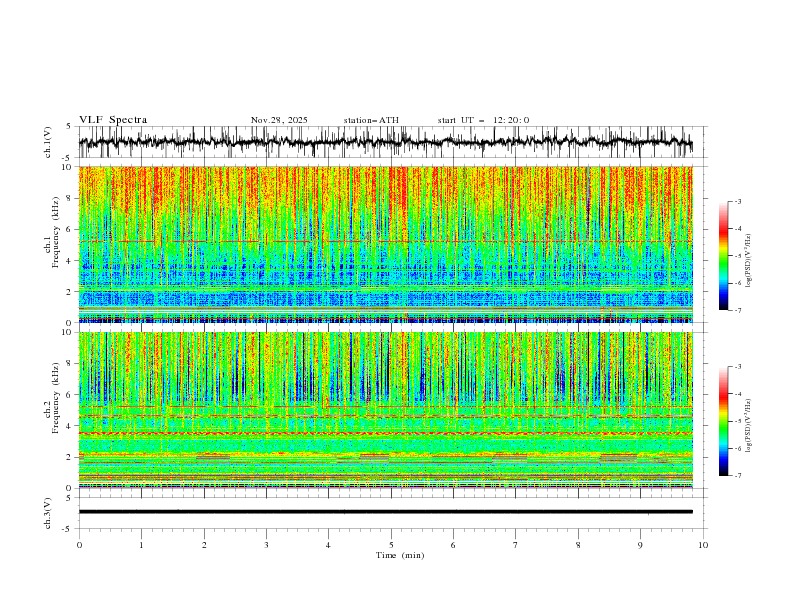Click the 'Time (min)' axis label
This screenshot has width=792, height=612.
pyautogui.click(x=400, y=555)
